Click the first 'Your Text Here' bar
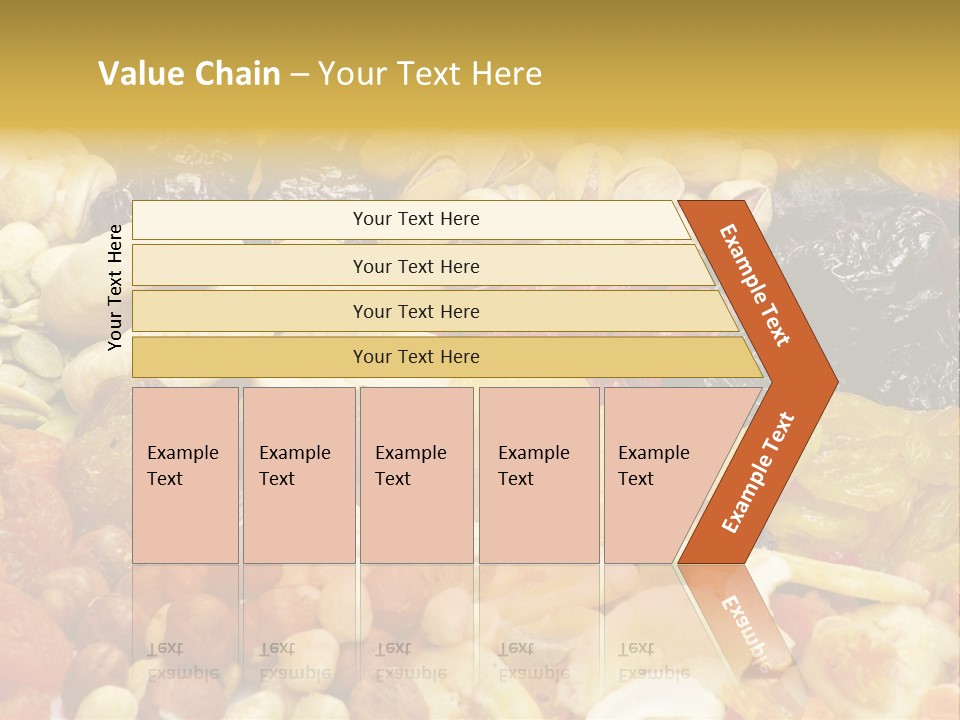The image size is (960, 720). (x=411, y=219)
